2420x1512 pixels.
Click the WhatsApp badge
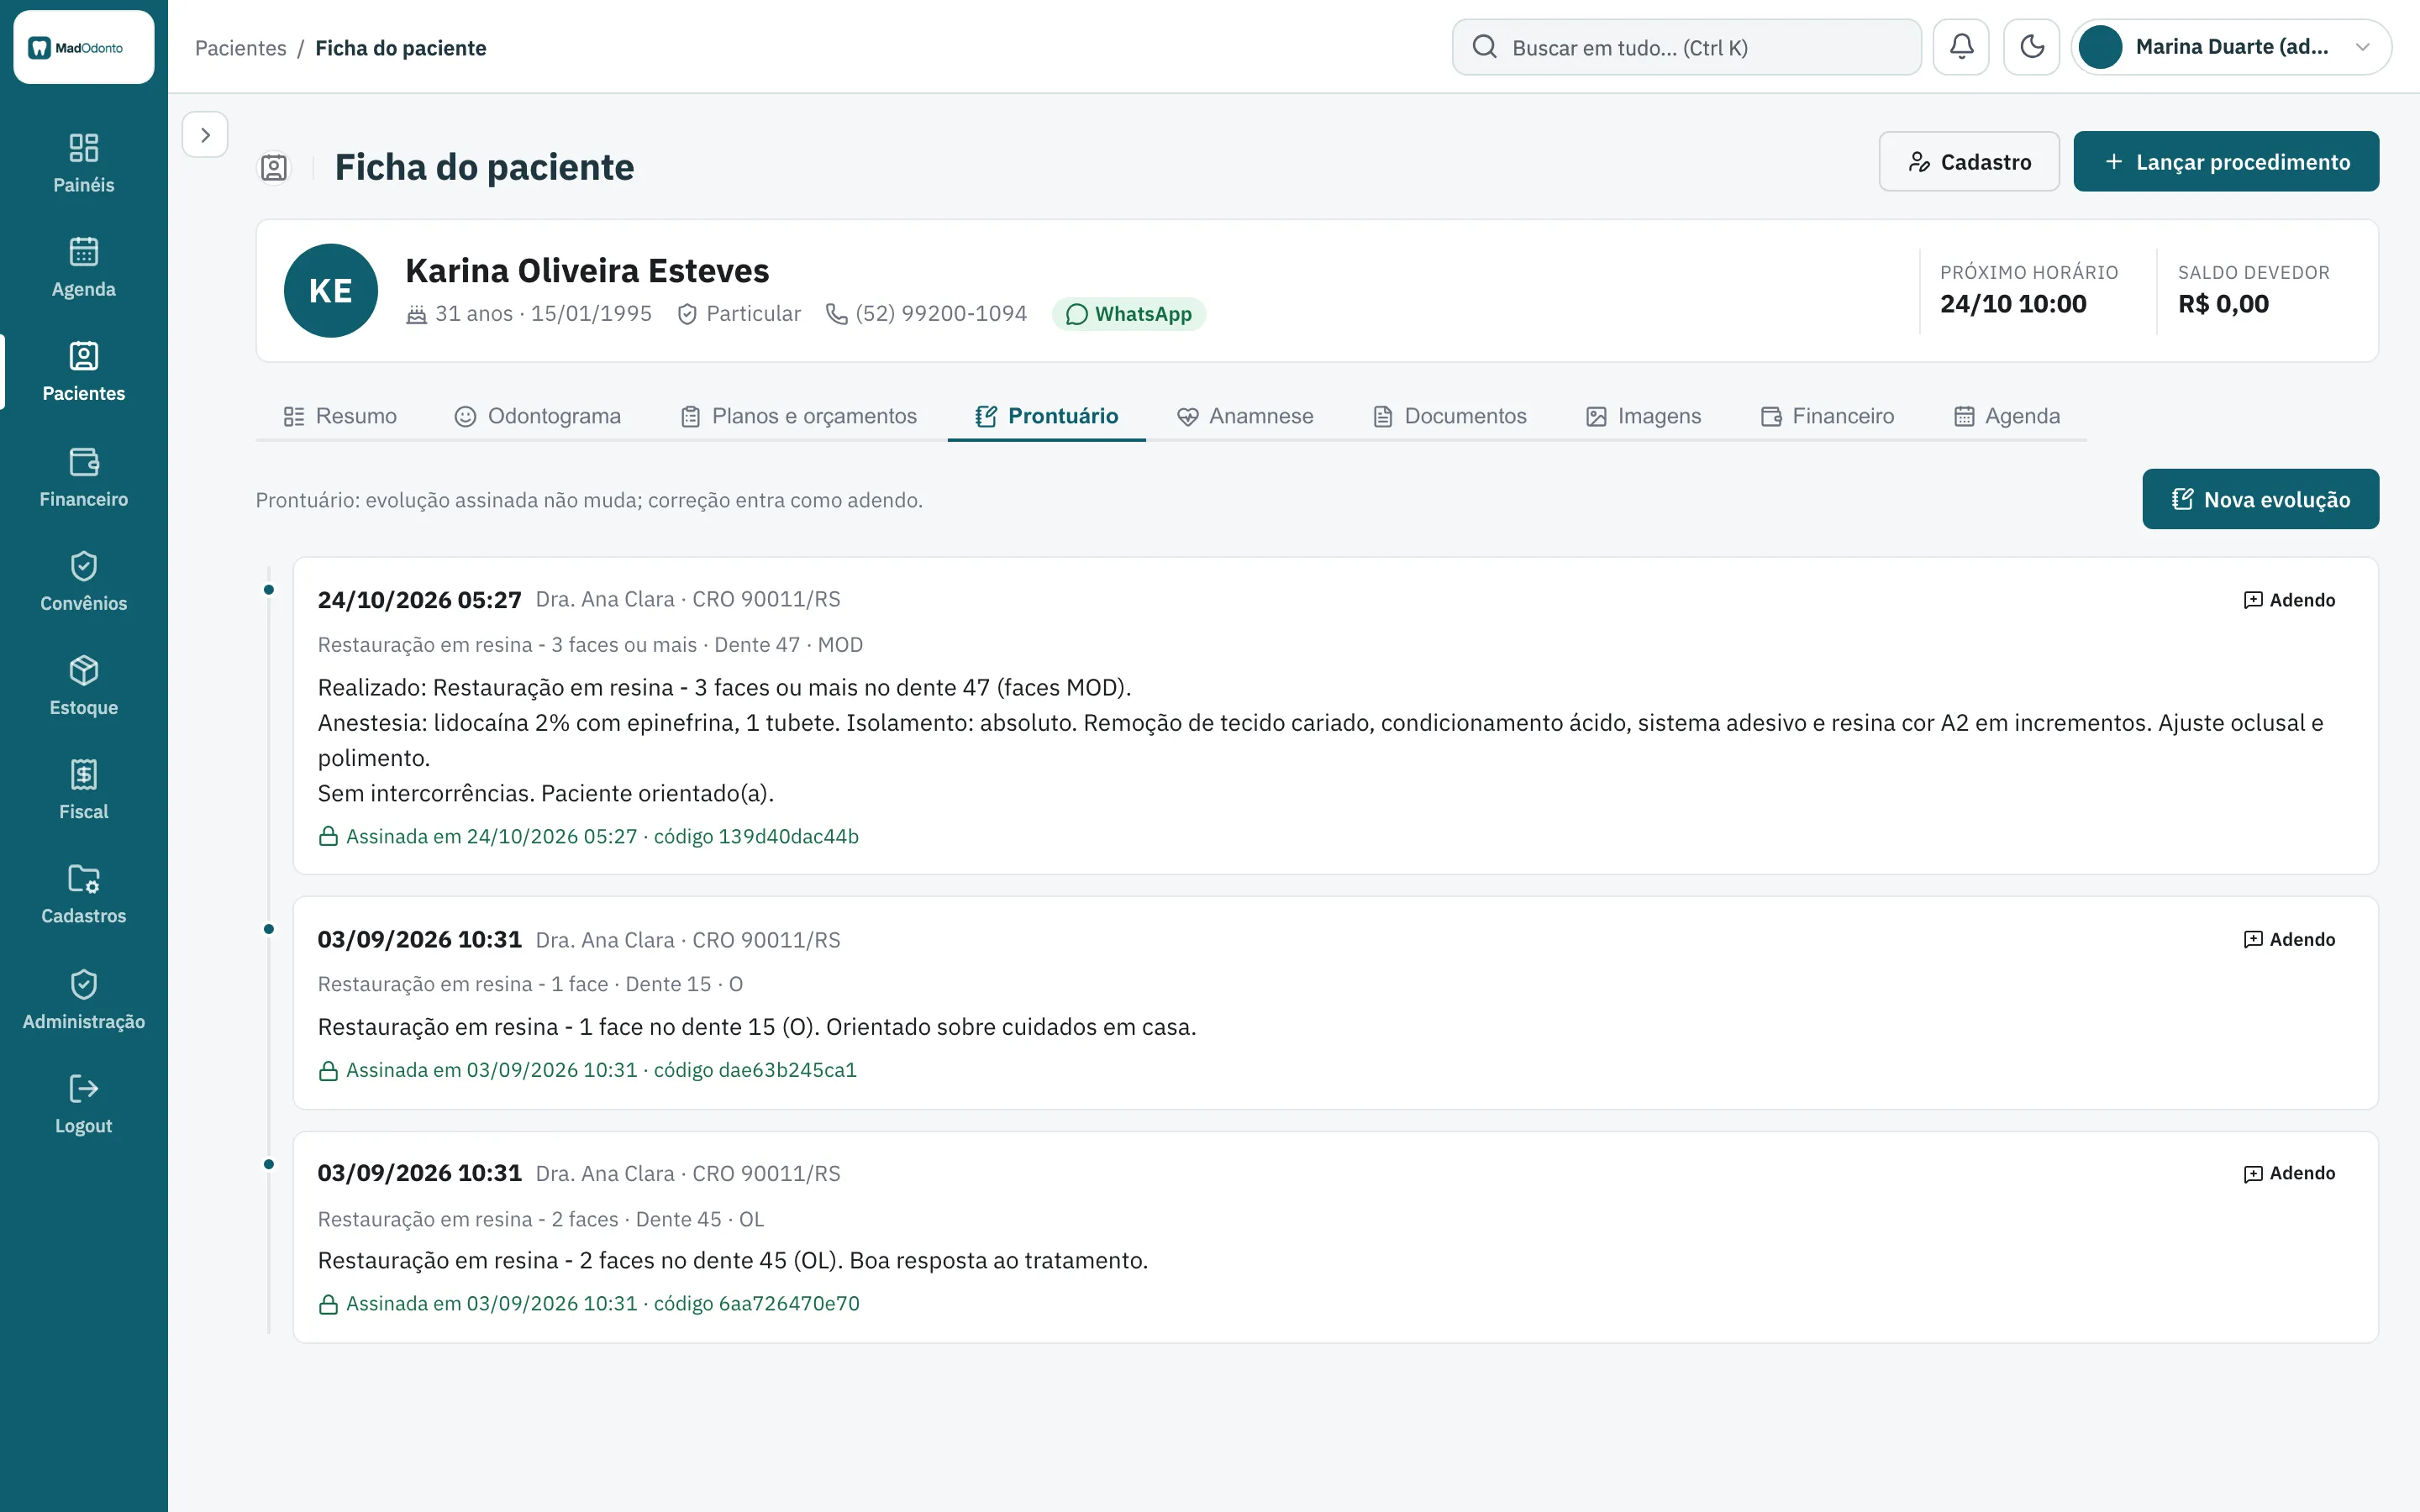tap(1128, 314)
